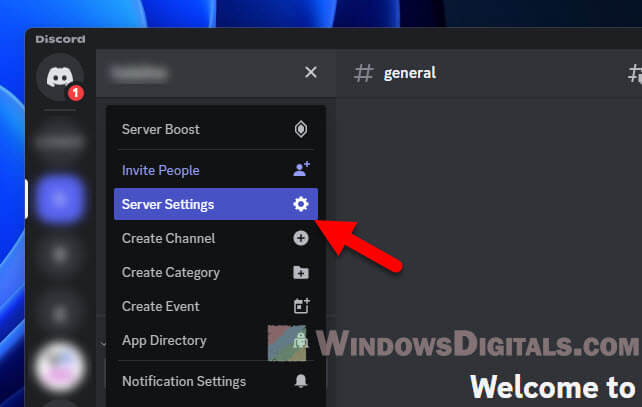Select the highlighted blue server icon
Image resolution: width=642 pixels, height=407 pixels.
coord(60,199)
